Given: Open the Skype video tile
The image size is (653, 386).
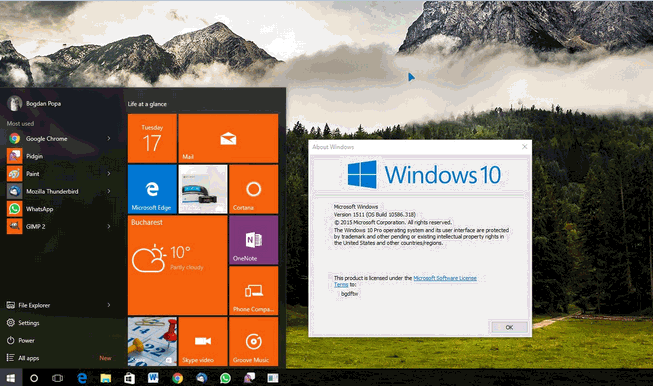Looking at the screenshot, I should tap(203, 341).
